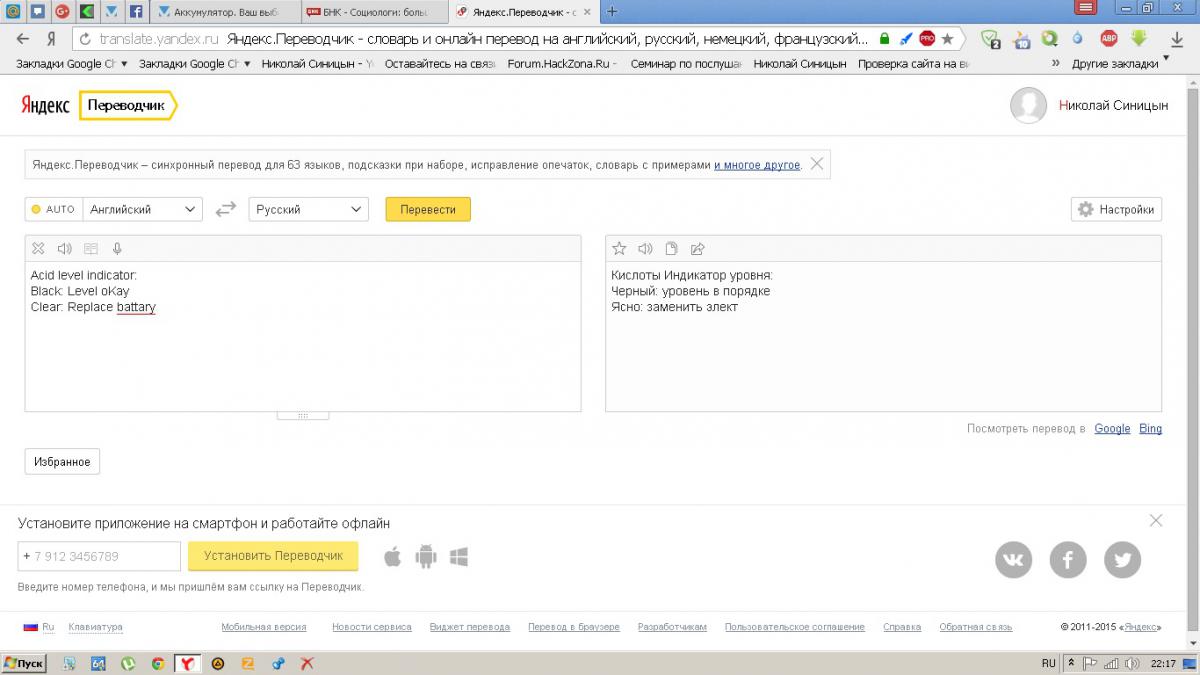Click the browser address bar
The image size is (1200, 675).
click(520, 39)
